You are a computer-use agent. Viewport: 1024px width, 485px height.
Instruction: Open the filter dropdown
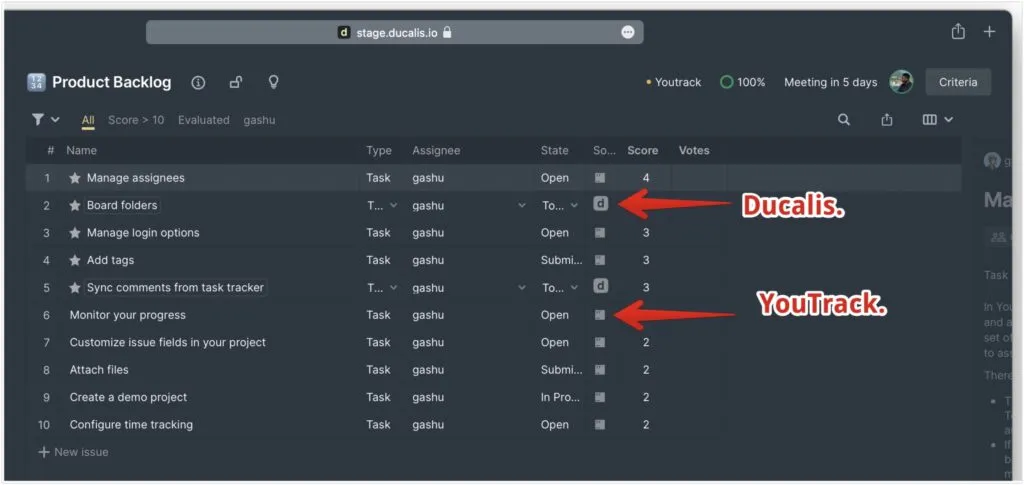click(x=46, y=120)
